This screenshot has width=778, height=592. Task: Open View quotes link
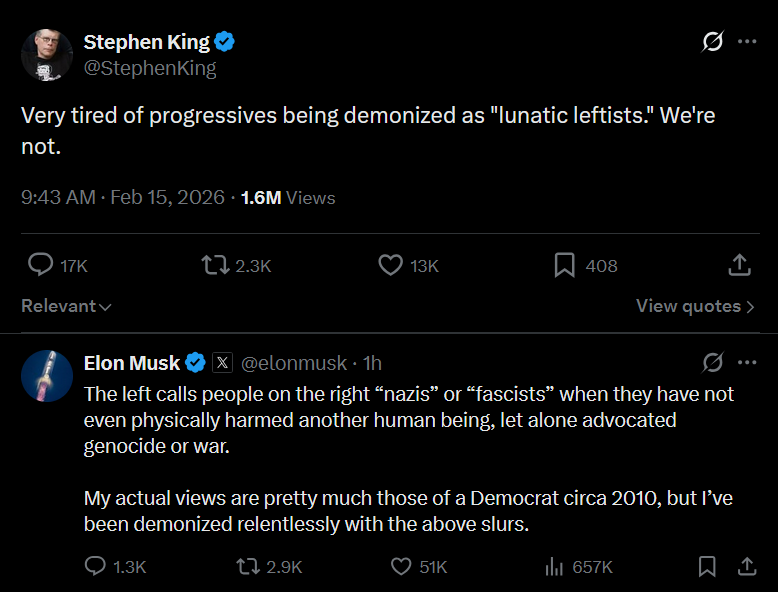(695, 306)
